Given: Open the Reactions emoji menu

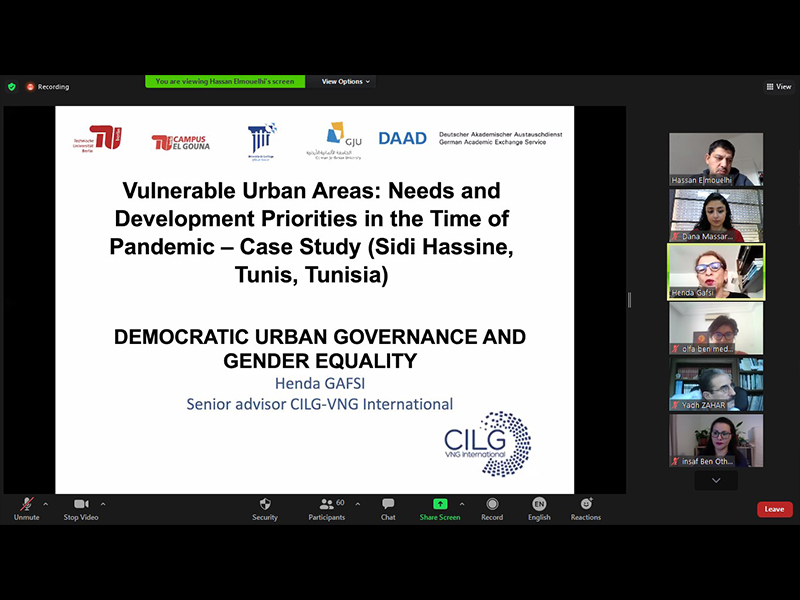Looking at the screenshot, I should tap(586, 508).
